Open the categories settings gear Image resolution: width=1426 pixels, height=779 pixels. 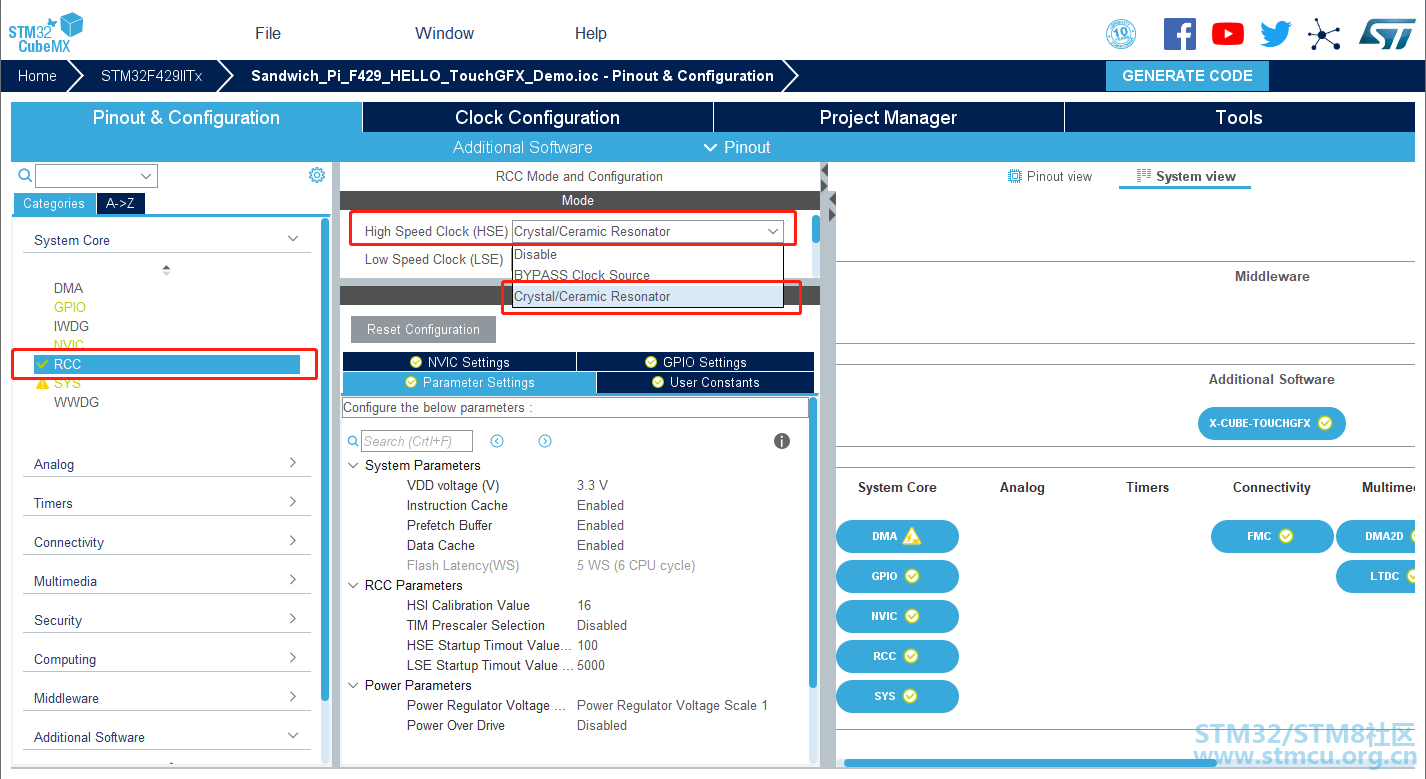[x=317, y=175]
